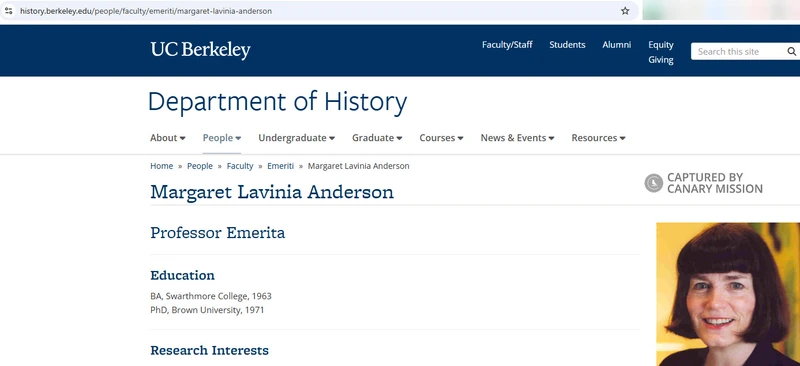Click the Margaret Lavinia Anderson page heading
This screenshot has width=800, height=366.
tap(272, 192)
